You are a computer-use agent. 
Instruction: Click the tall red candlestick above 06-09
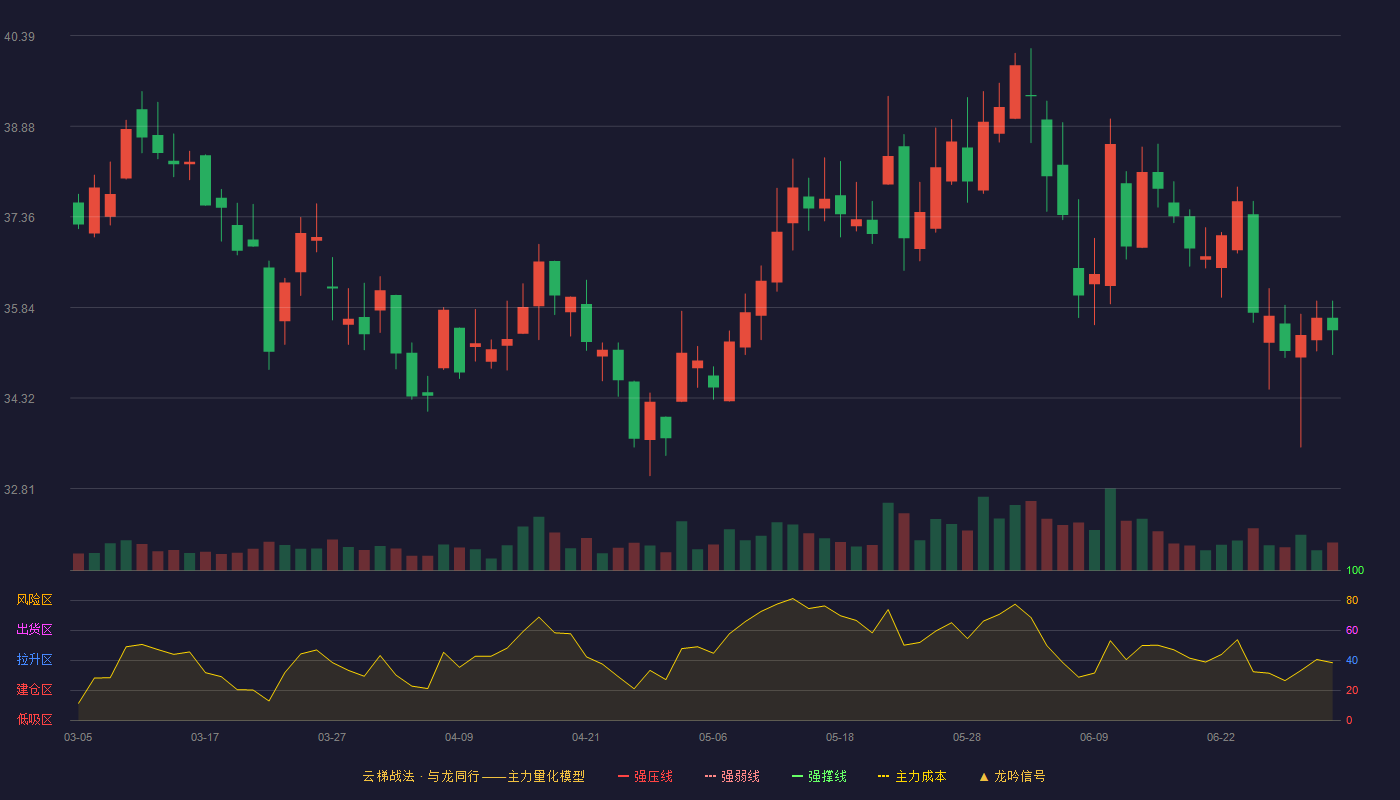coord(1110,215)
